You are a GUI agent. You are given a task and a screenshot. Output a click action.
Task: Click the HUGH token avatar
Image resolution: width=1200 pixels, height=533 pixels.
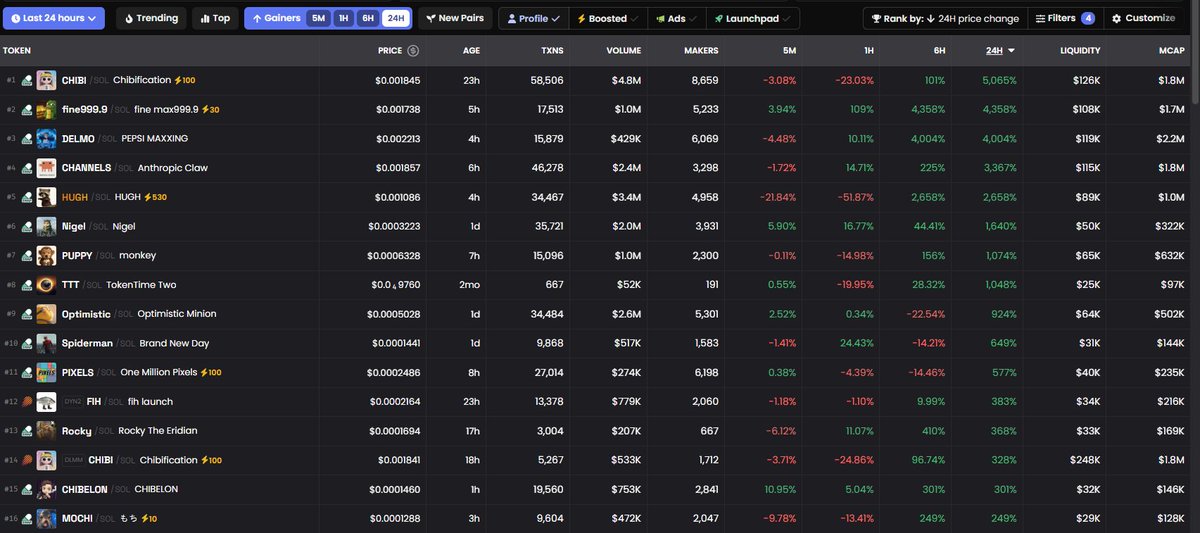[x=46, y=197]
